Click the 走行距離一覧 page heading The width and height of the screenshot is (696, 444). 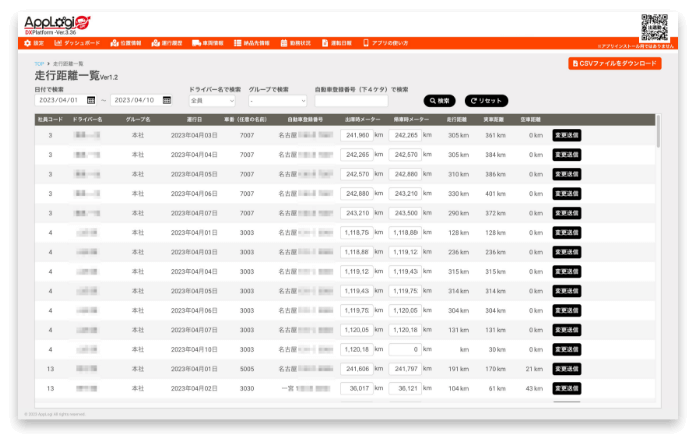(67, 75)
